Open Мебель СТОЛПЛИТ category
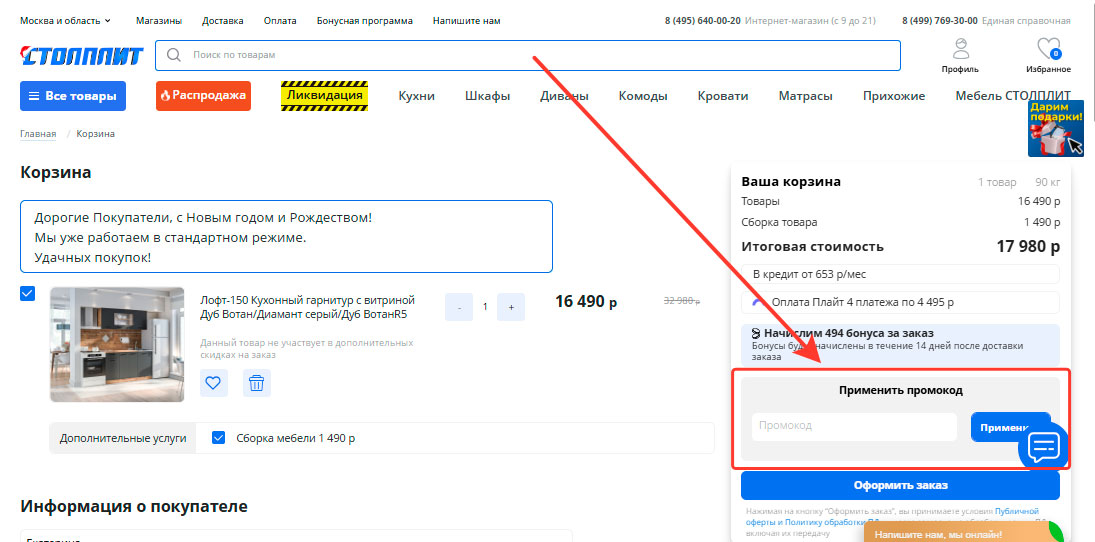This screenshot has height=542, width=1095. (1013, 96)
